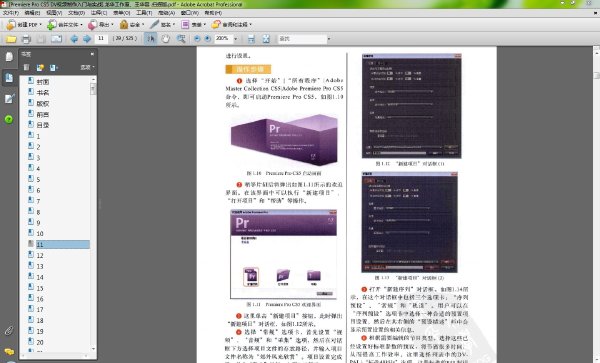Open the Document menu
600x363 pixels.
pos(76,13)
